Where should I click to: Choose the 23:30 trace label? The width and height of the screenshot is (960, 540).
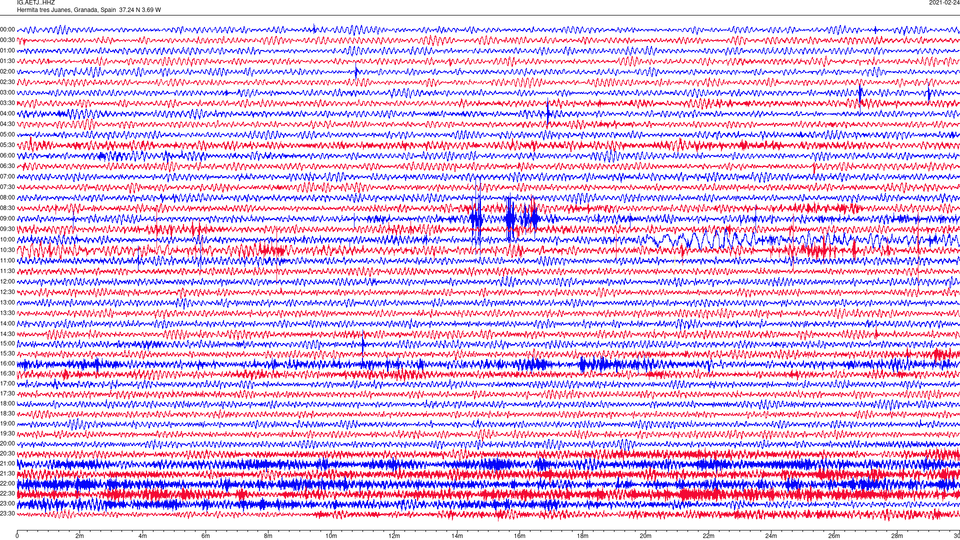pyautogui.click(x=7, y=513)
